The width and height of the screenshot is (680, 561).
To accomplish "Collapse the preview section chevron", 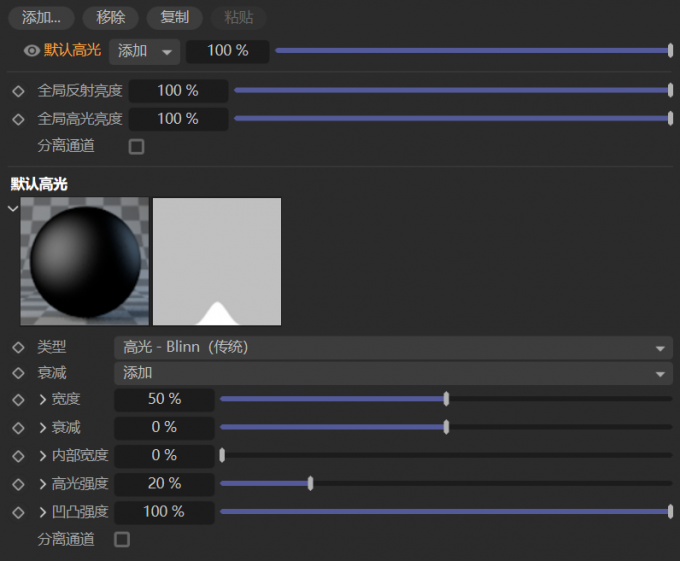I will pyautogui.click(x=13, y=209).
